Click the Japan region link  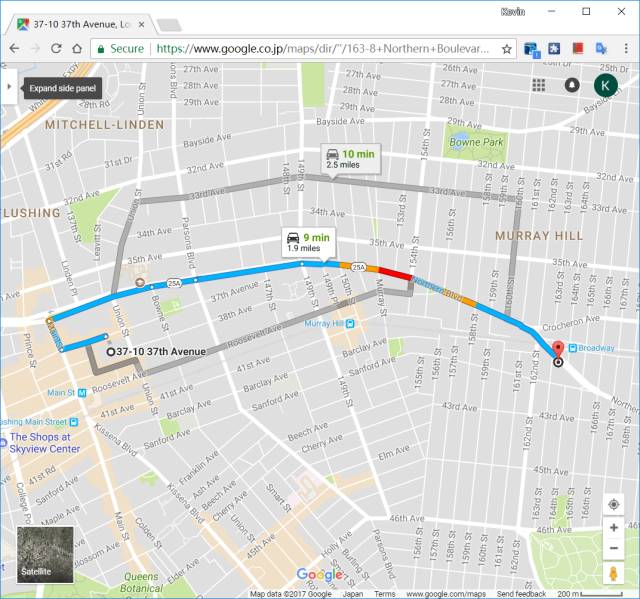pyautogui.click(x=353, y=594)
